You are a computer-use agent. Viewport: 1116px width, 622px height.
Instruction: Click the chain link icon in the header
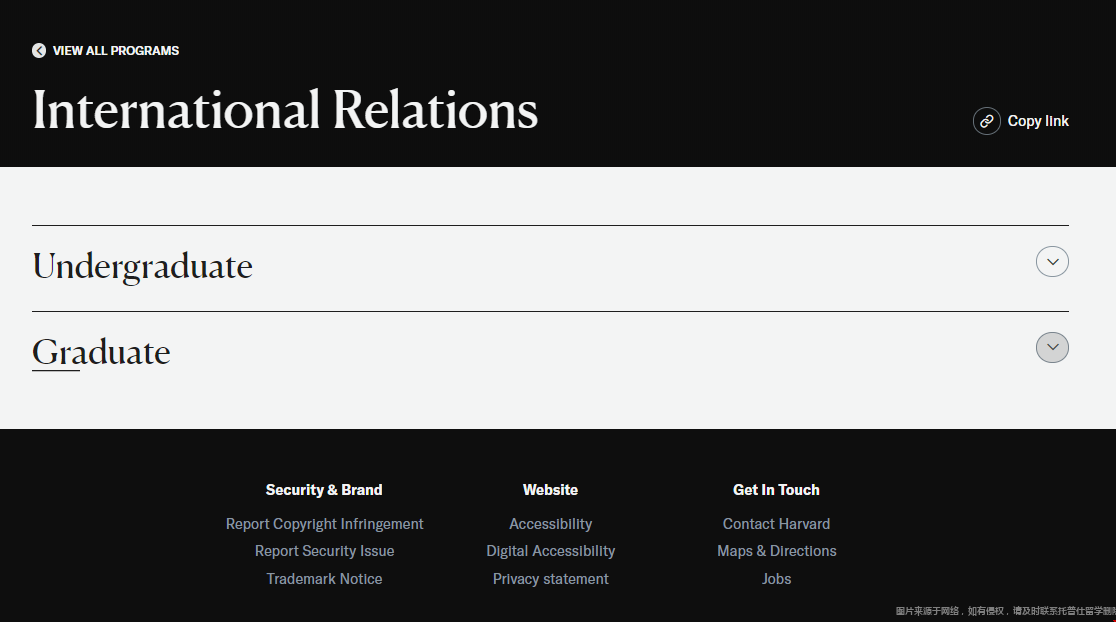tap(986, 121)
